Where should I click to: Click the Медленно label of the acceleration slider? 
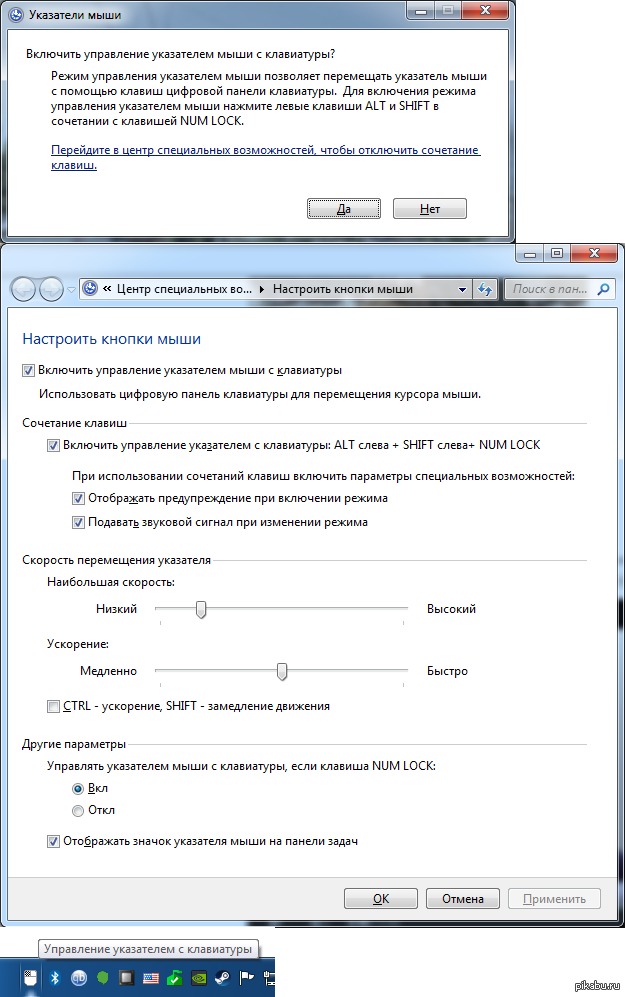coord(109,671)
